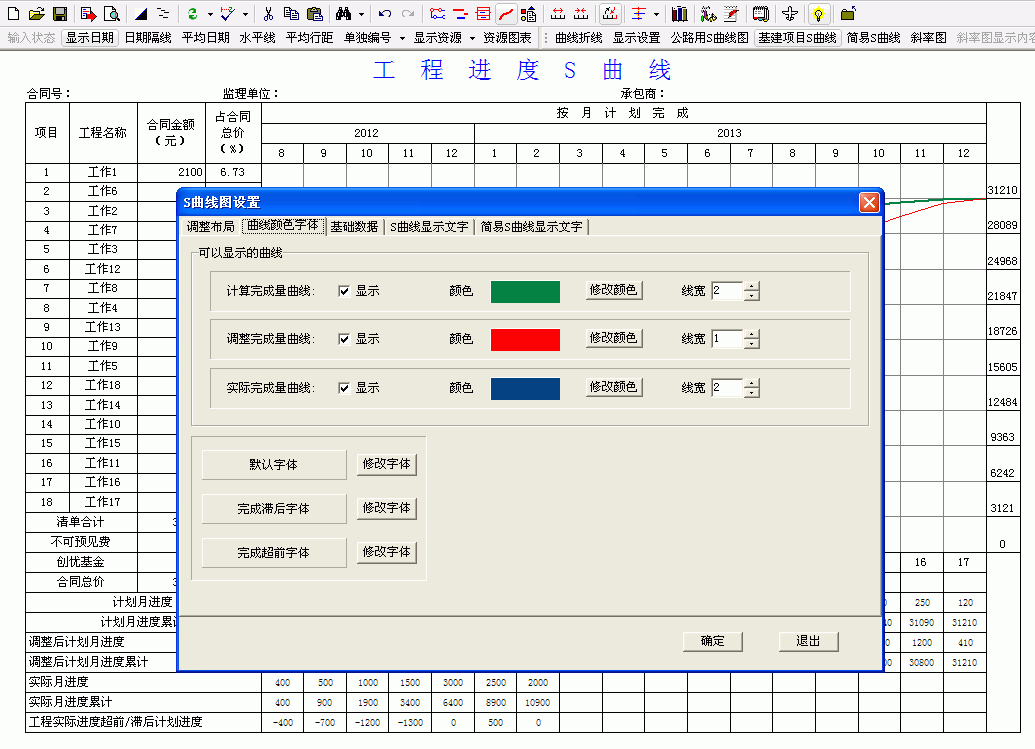
Task: Click the red color swatch
Action: [x=525, y=340]
